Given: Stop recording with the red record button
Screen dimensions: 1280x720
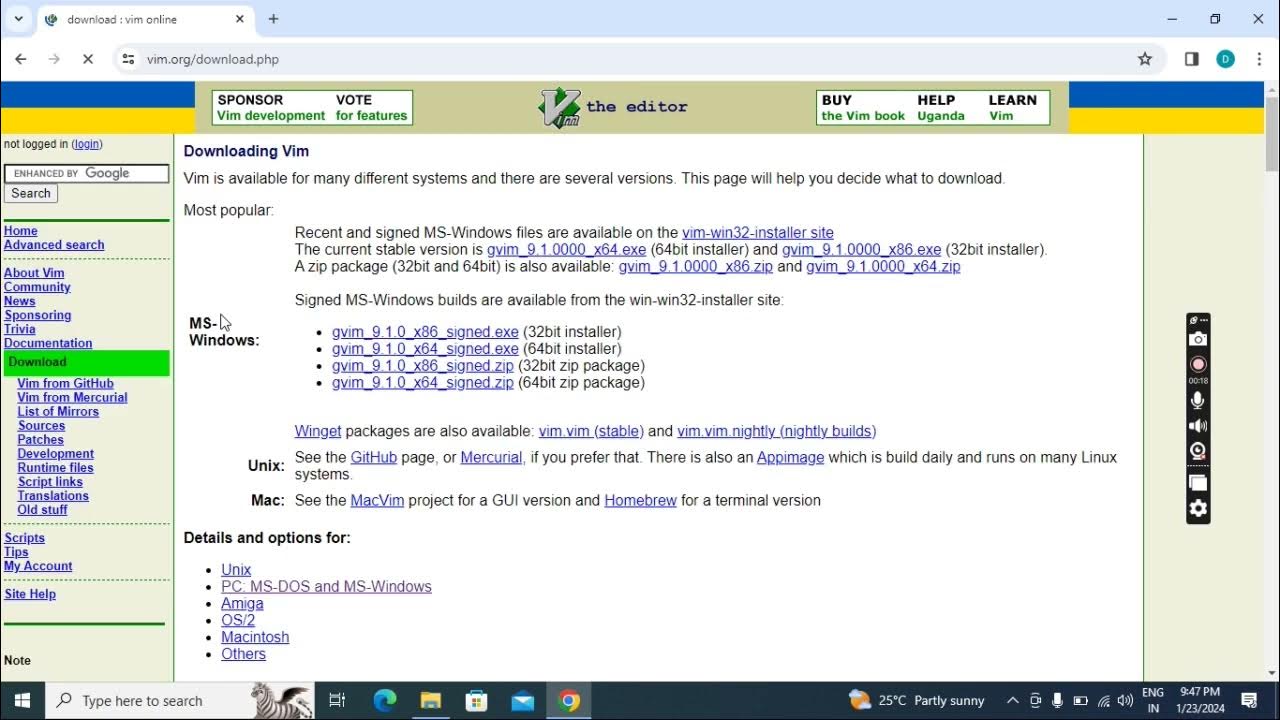Looking at the screenshot, I should click(x=1198, y=364).
